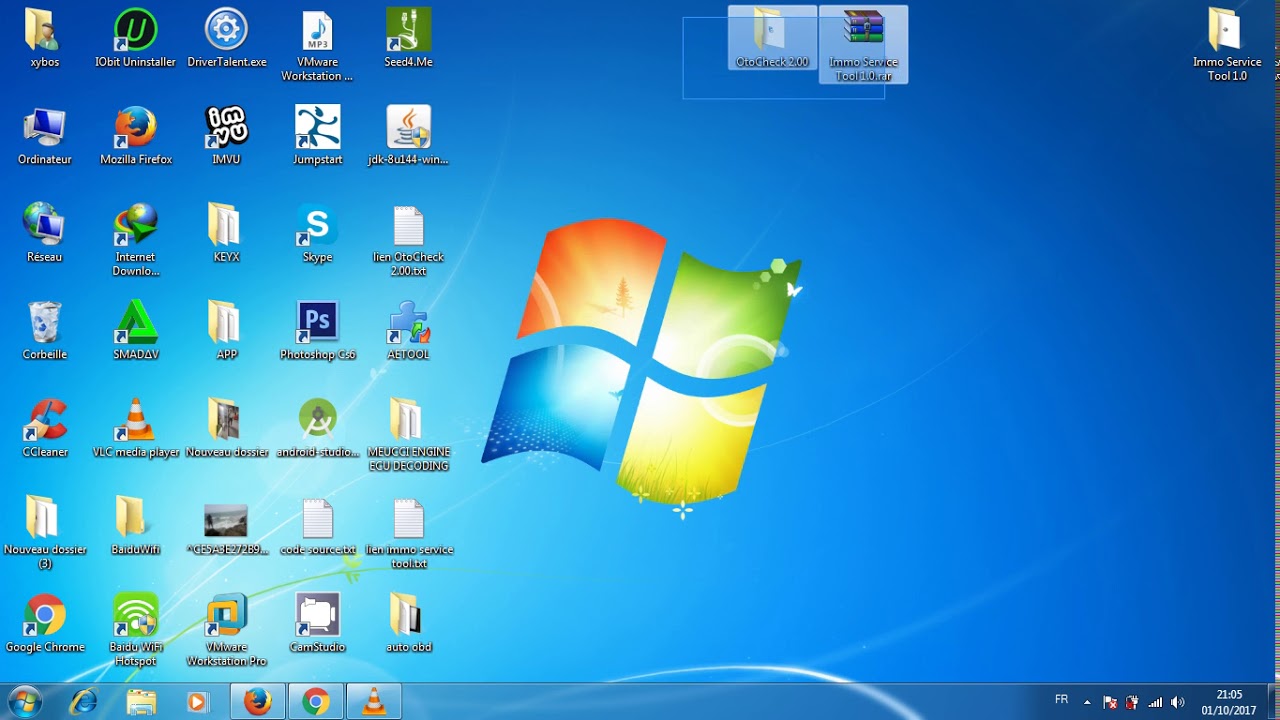Select the Ordinateur computer icon
The image size is (1280, 720).
pos(44,127)
